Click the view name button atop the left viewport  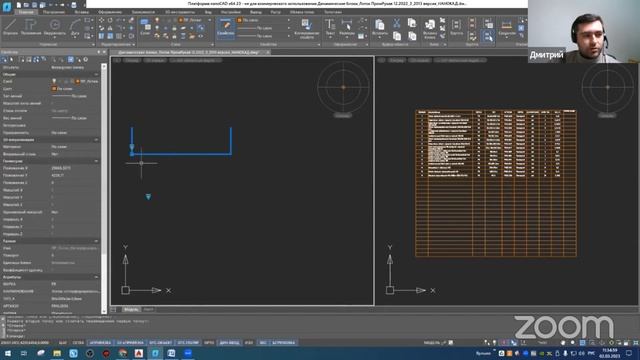tap(131, 60)
